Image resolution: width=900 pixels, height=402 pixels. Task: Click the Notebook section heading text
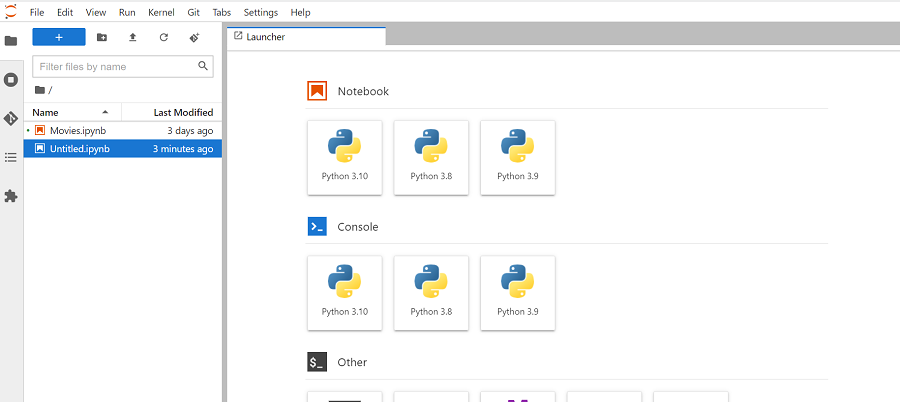tap(363, 91)
